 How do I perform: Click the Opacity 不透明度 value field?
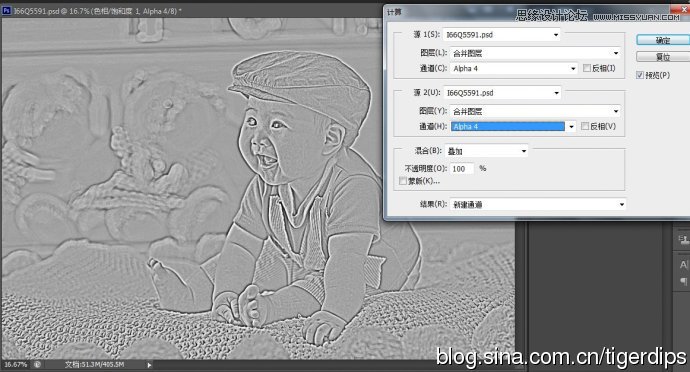462,169
